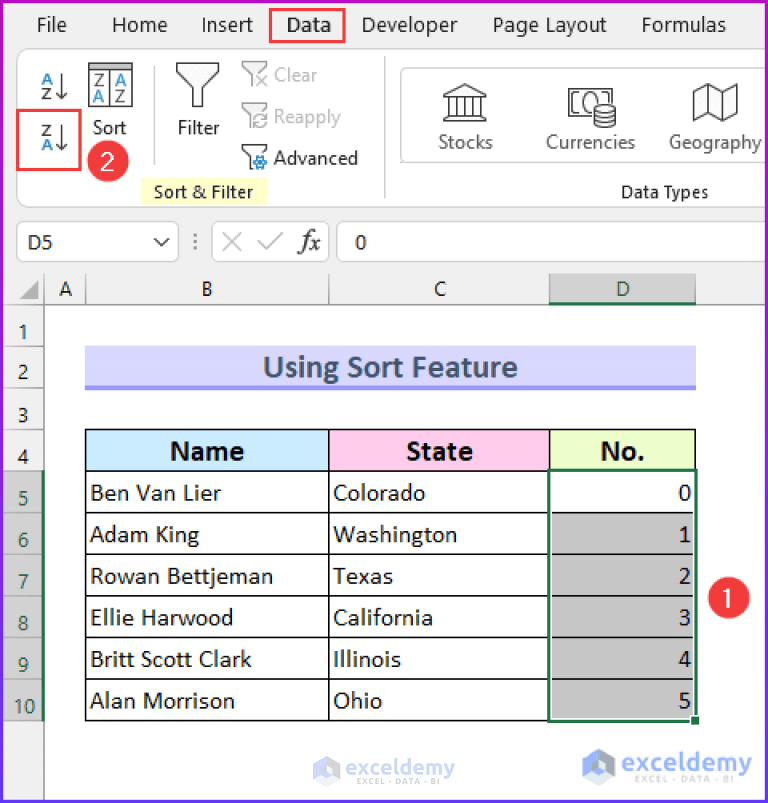Open the File menu
Screen dimensions: 768x803
(x=51, y=25)
